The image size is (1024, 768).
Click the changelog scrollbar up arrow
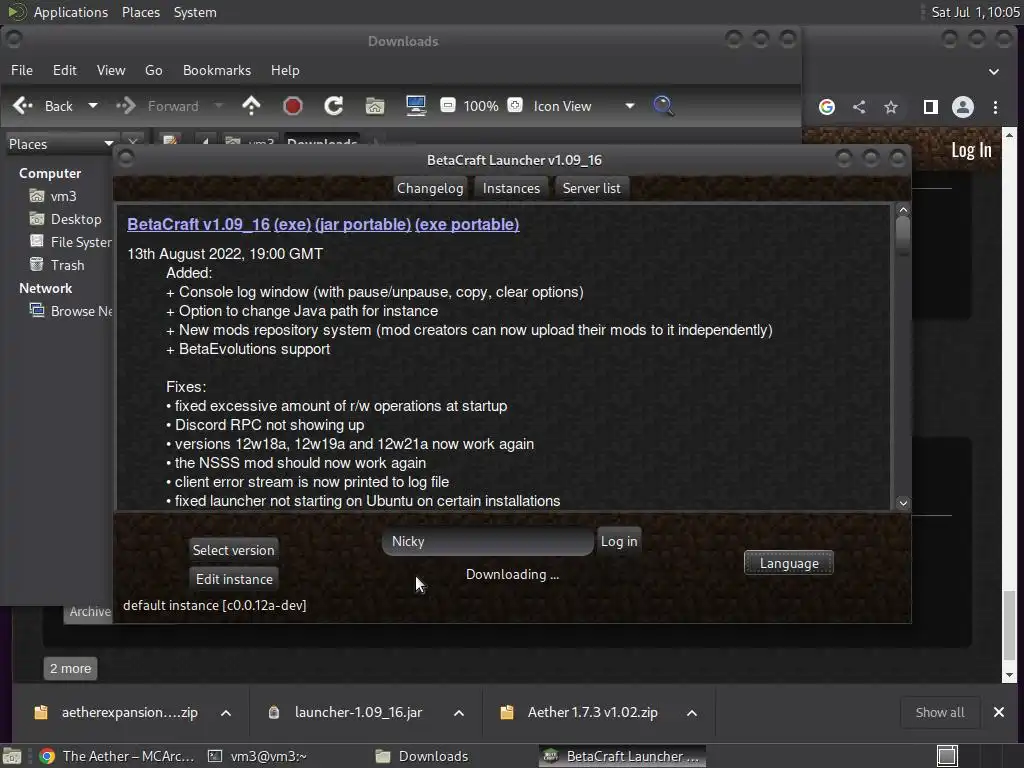[903, 210]
